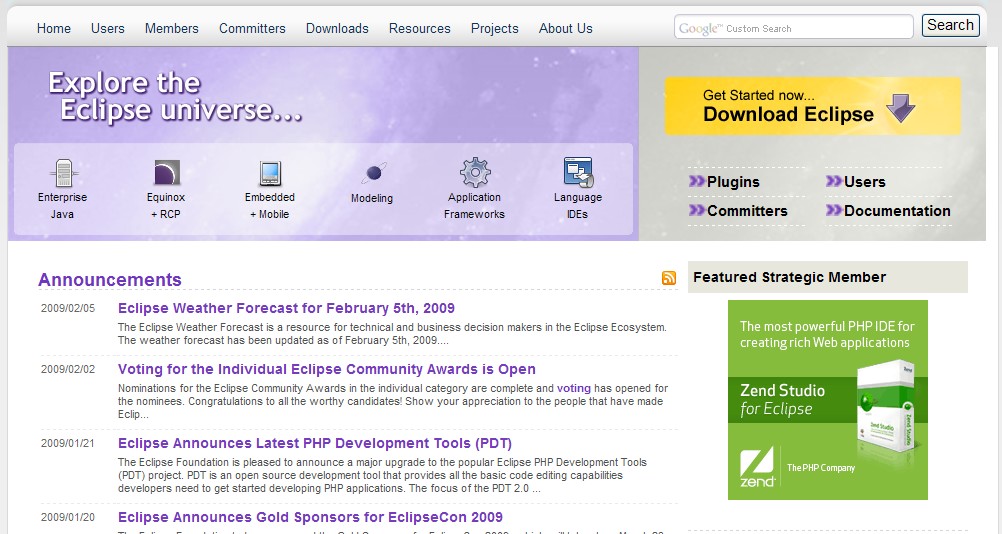Click the double-arrow icon beside Plugins
1002x534 pixels.
697,181
